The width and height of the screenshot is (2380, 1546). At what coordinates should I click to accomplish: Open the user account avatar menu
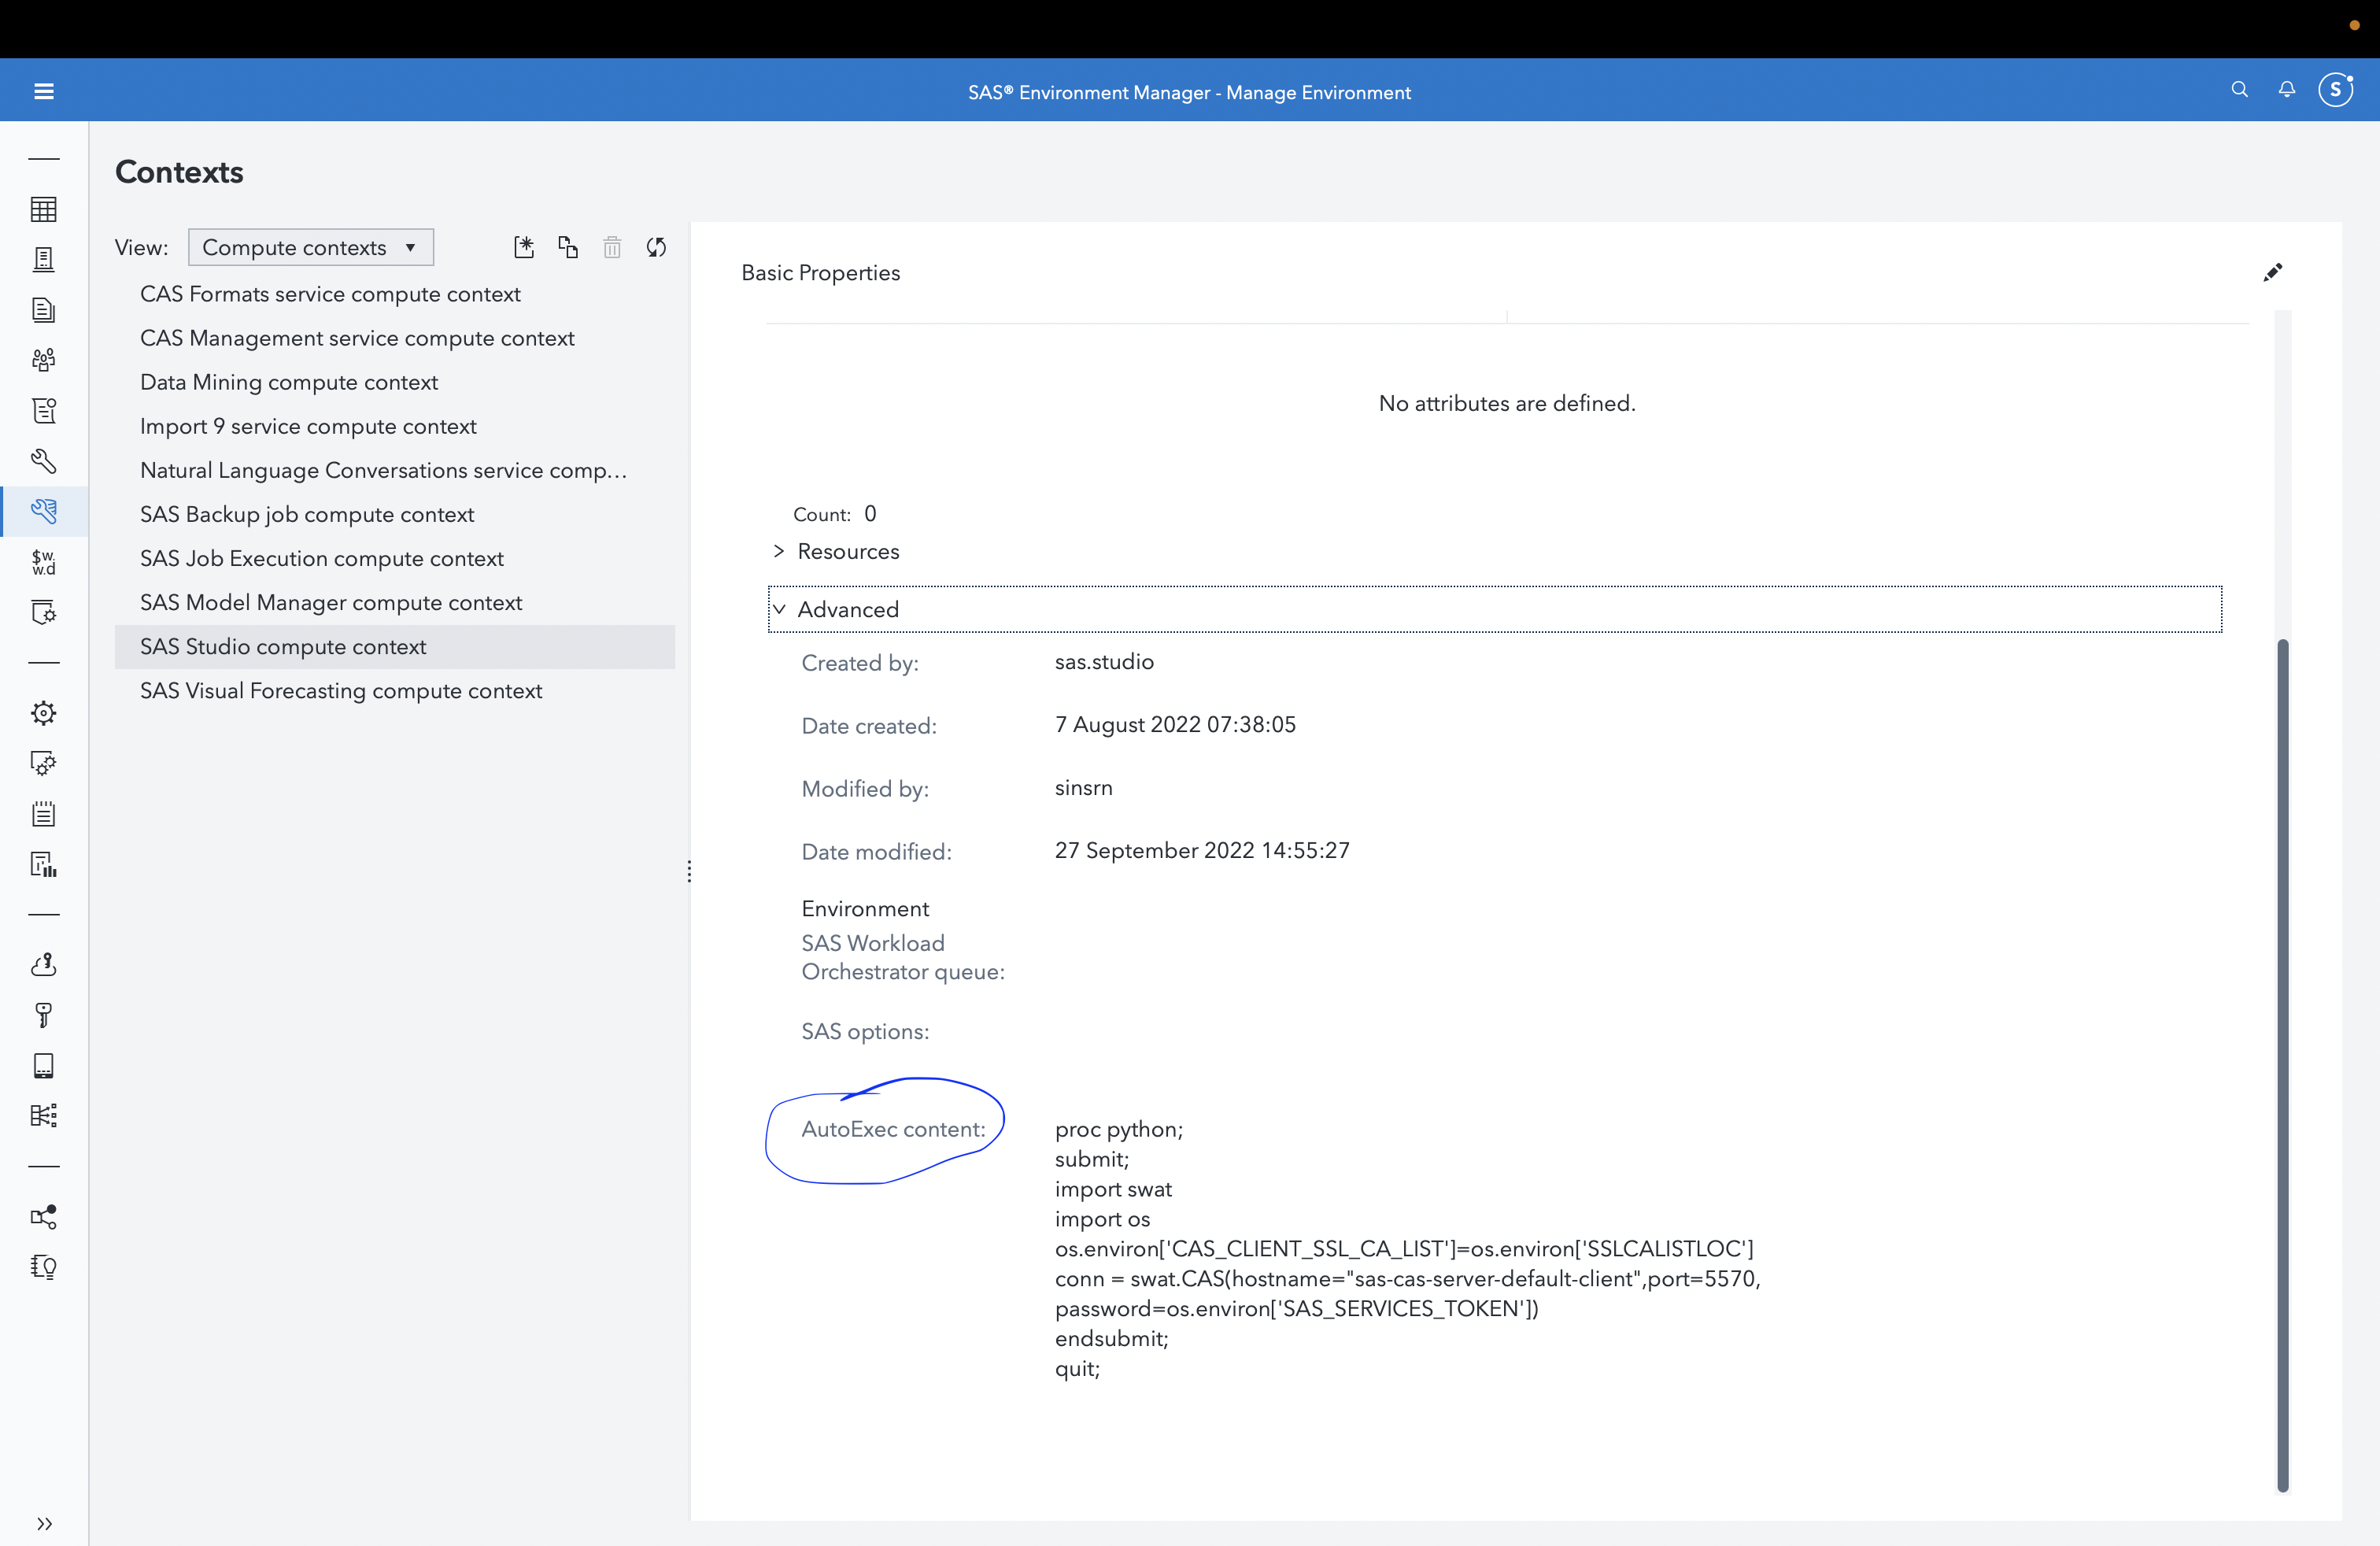(2335, 89)
